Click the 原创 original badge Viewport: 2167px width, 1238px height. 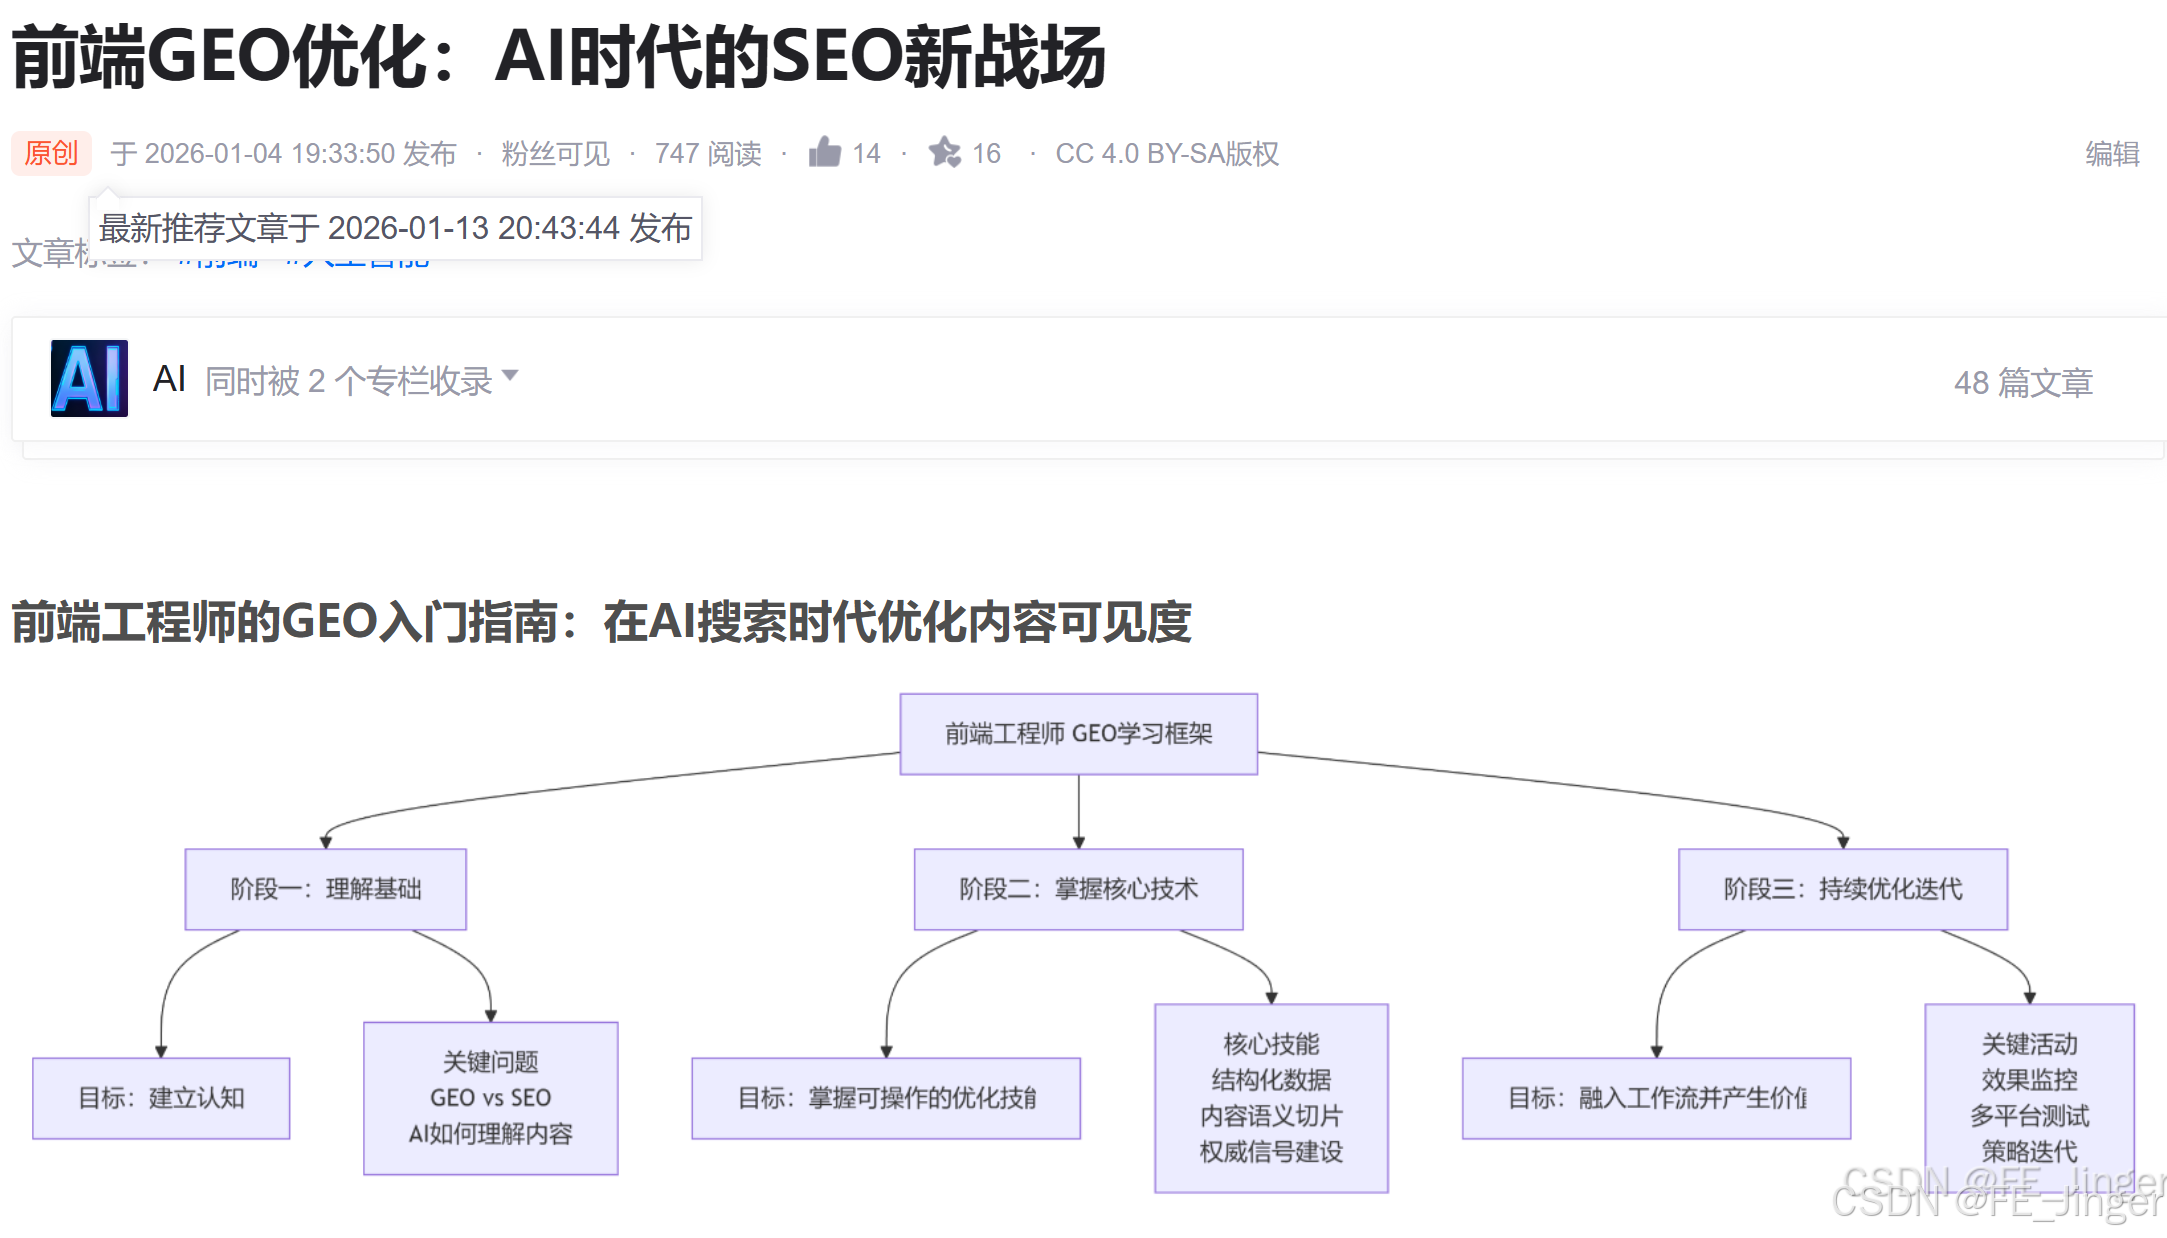tap(51, 153)
